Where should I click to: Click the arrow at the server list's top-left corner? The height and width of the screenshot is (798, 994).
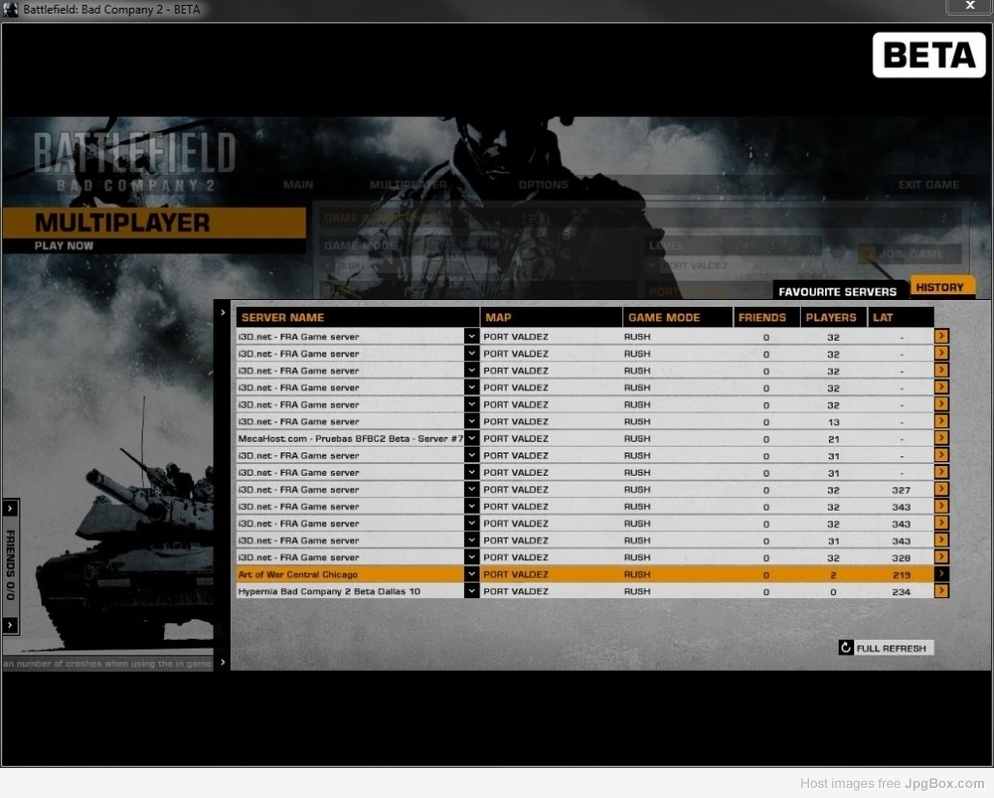coord(223,312)
